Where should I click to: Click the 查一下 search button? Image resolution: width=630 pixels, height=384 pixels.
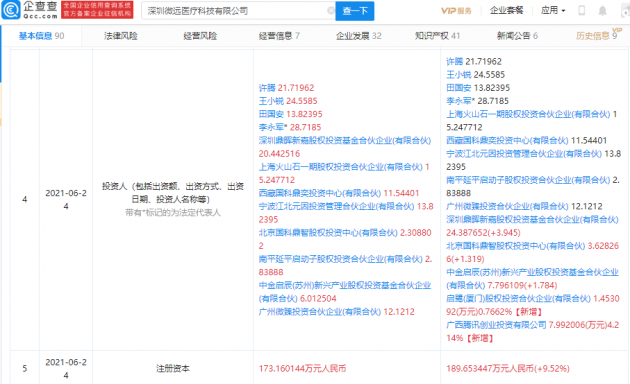coord(355,11)
